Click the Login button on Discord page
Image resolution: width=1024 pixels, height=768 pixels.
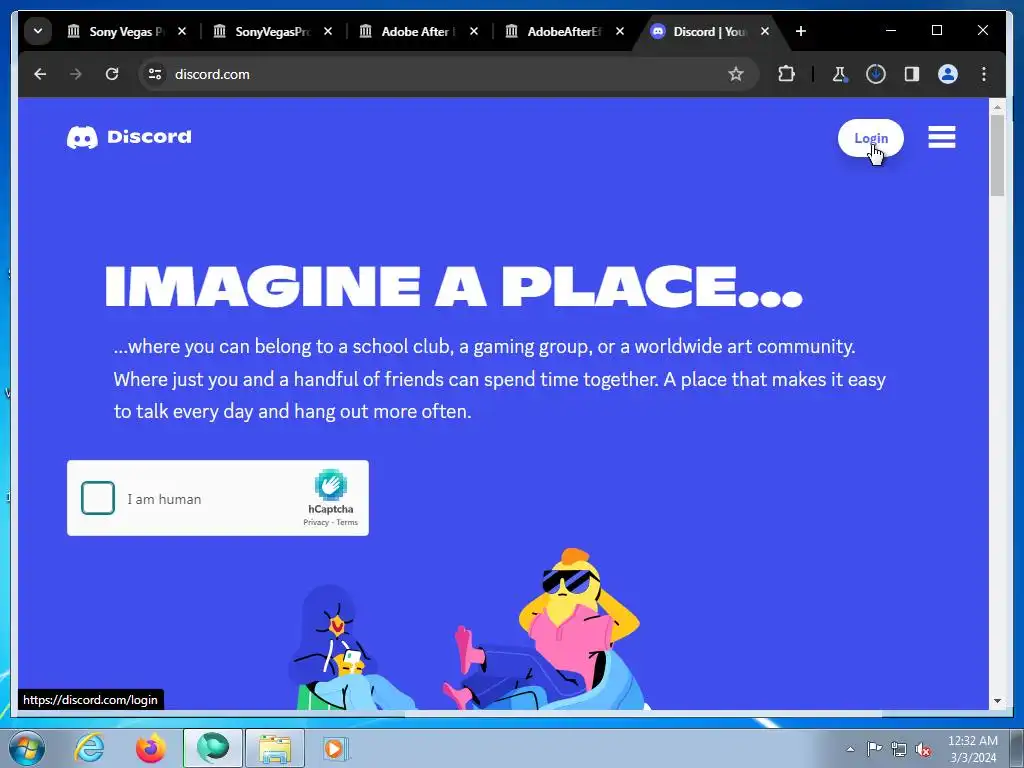[871, 138]
